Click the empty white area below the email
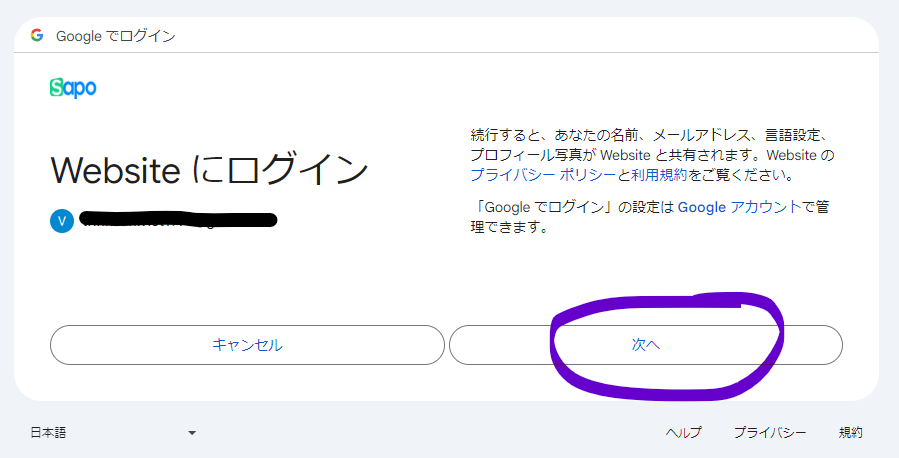 point(240,275)
